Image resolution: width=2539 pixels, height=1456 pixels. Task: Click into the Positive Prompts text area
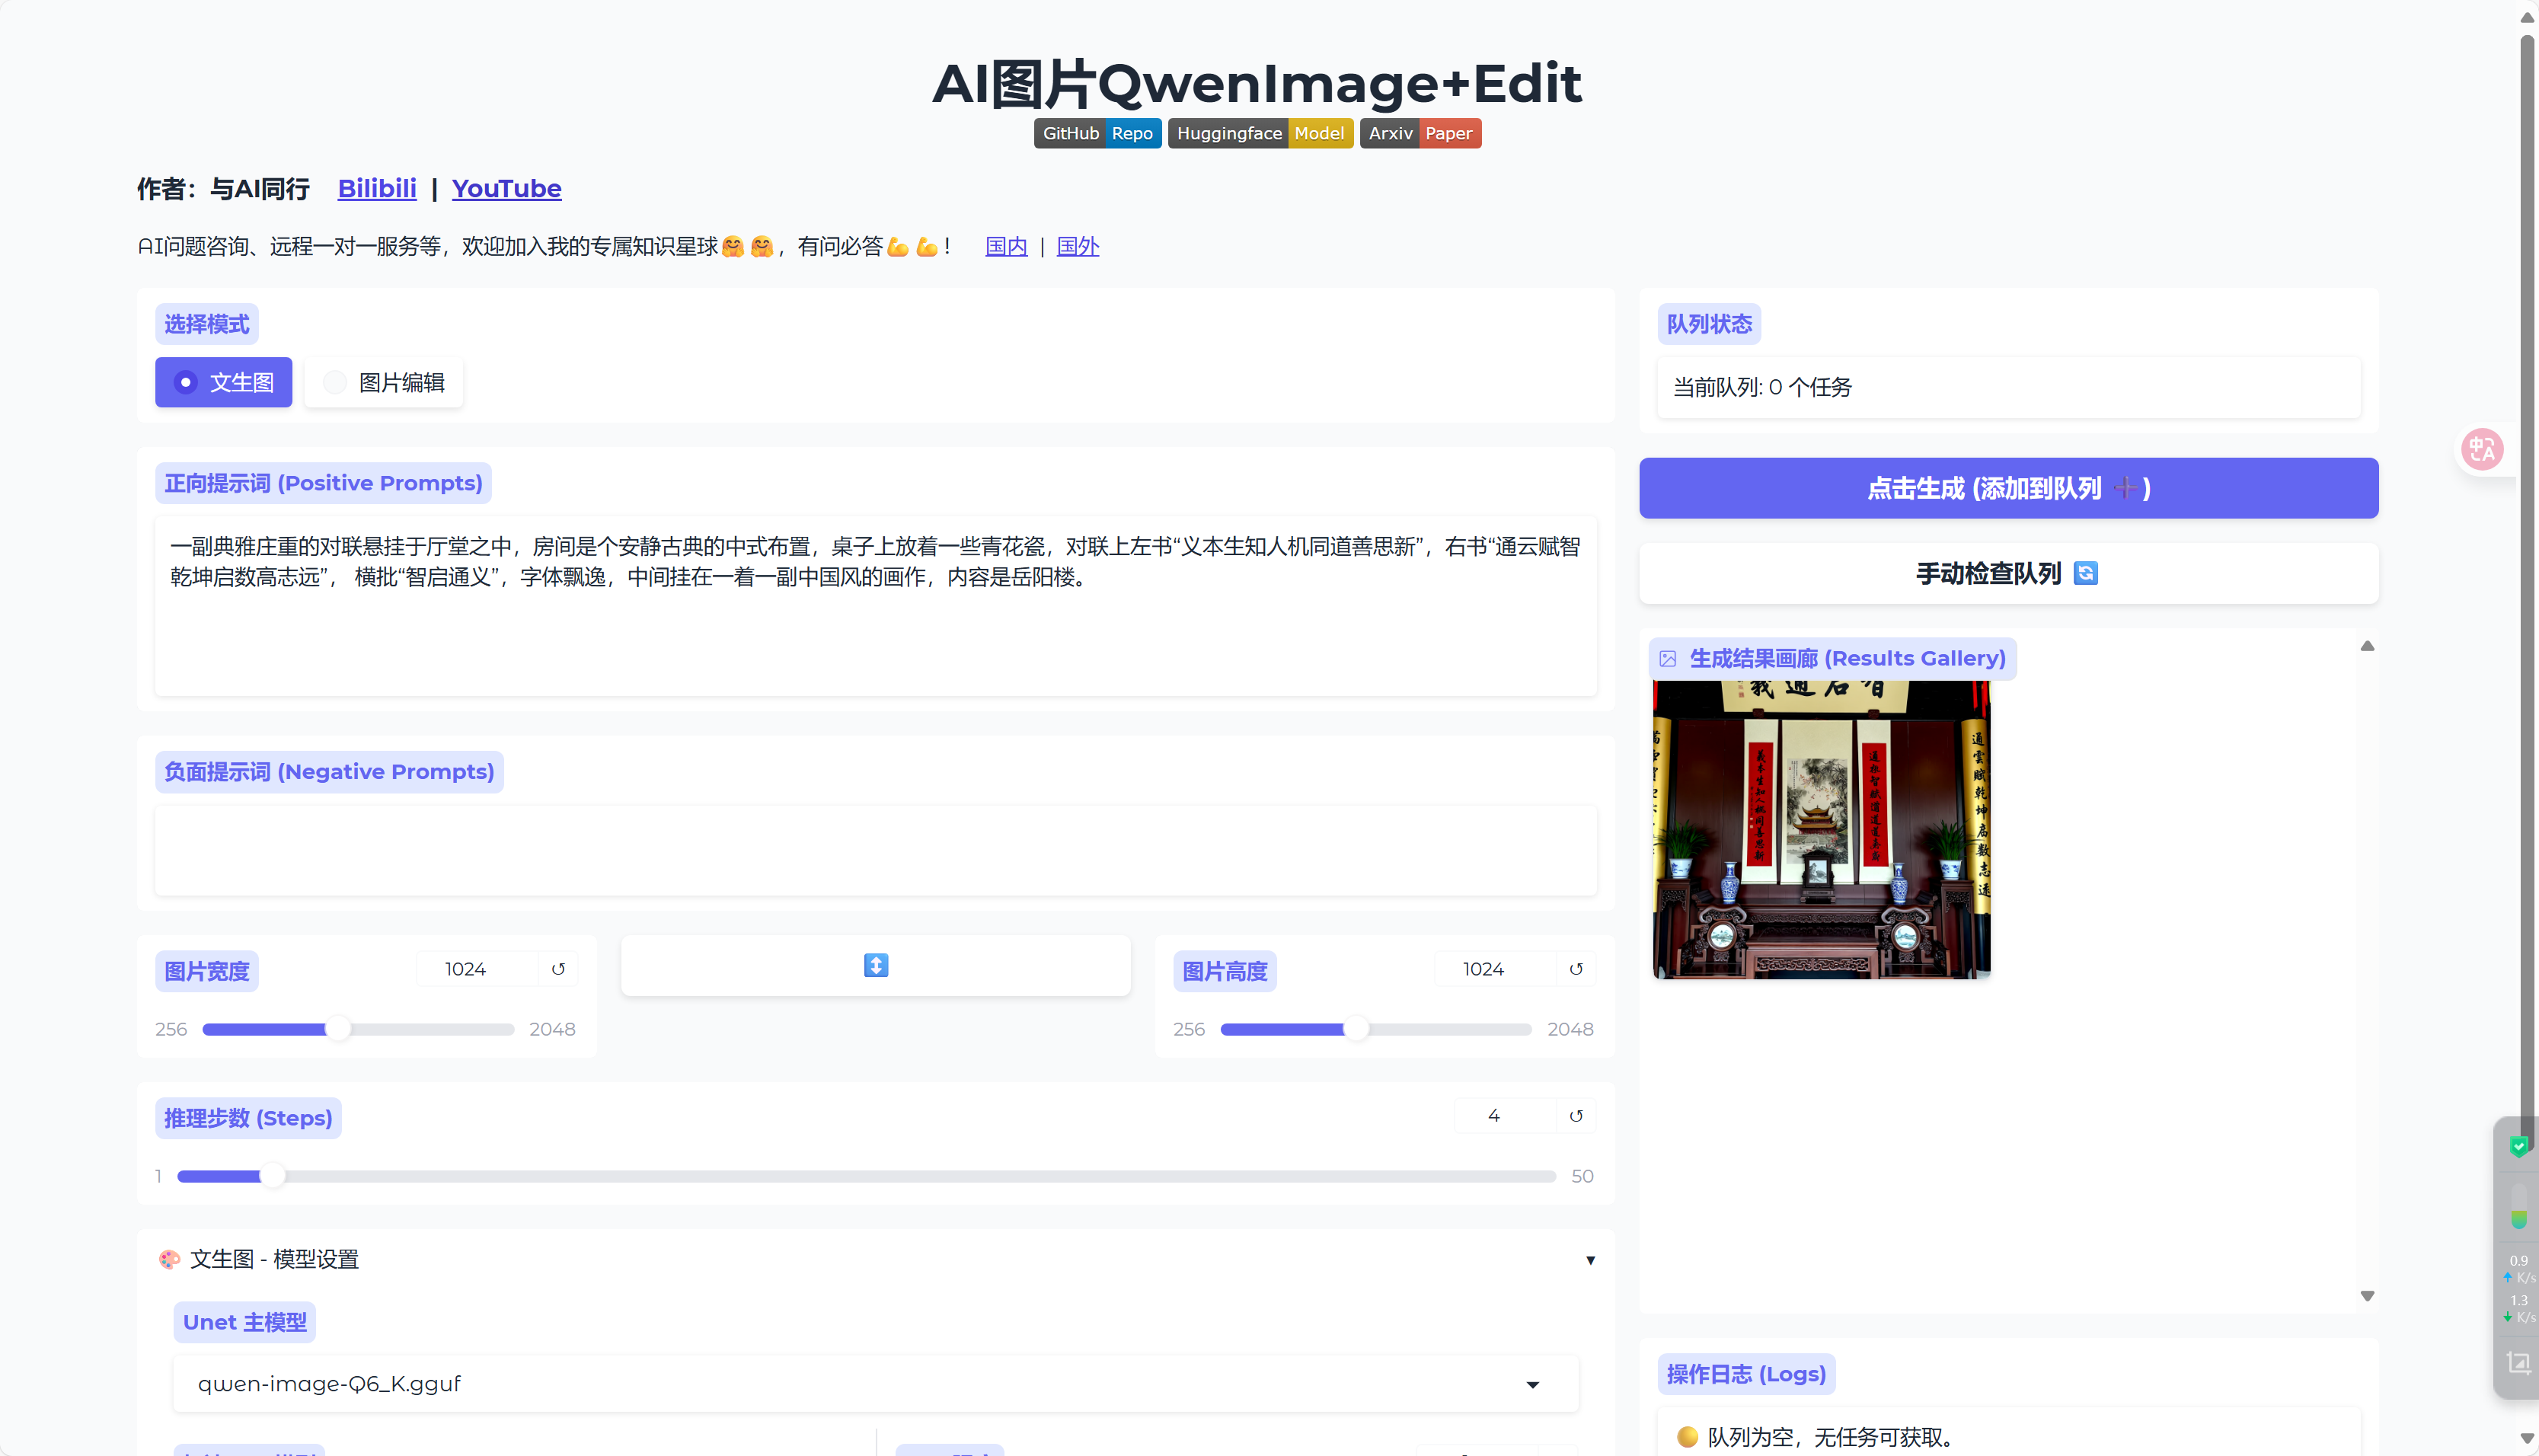(x=875, y=606)
